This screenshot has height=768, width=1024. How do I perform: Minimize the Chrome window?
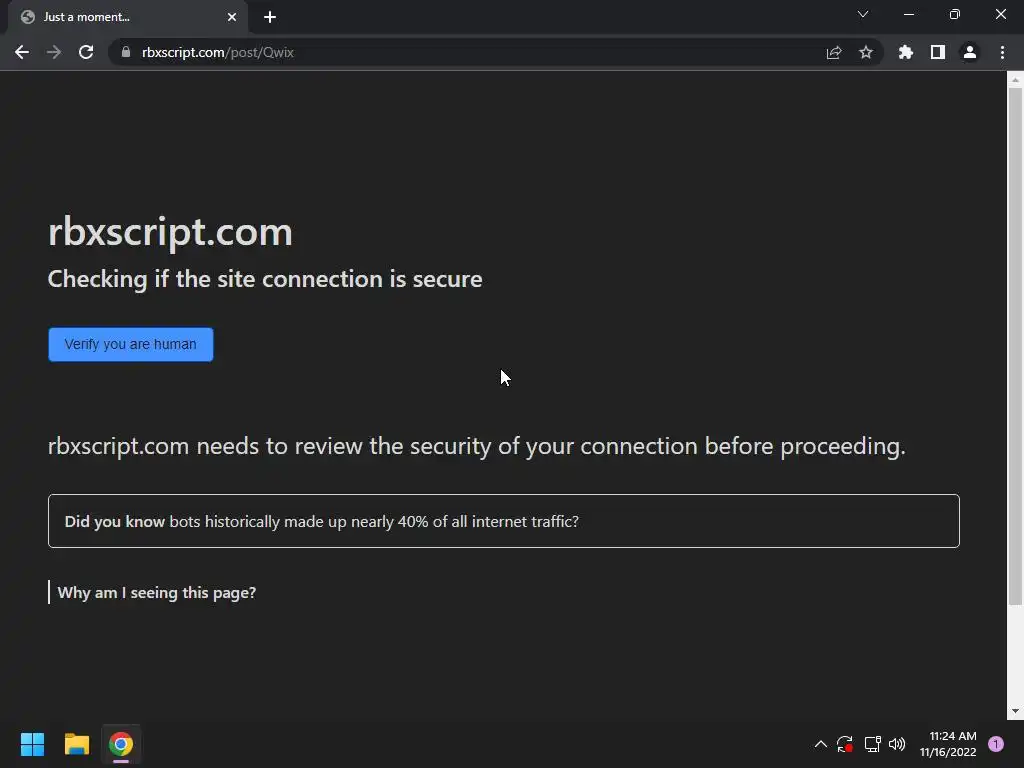(x=909, y=14)
